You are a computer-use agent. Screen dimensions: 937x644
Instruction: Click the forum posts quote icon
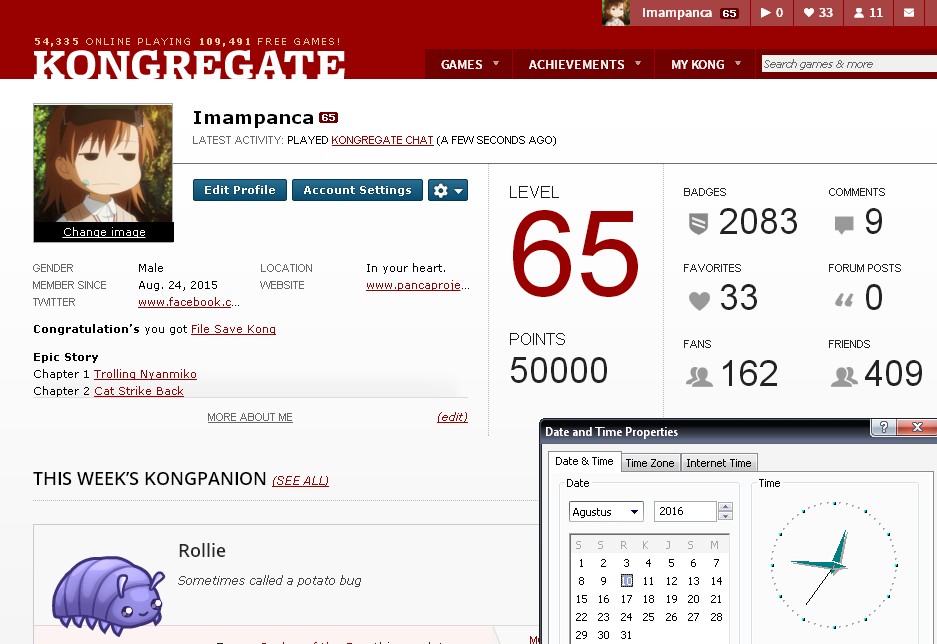[844, 300]
